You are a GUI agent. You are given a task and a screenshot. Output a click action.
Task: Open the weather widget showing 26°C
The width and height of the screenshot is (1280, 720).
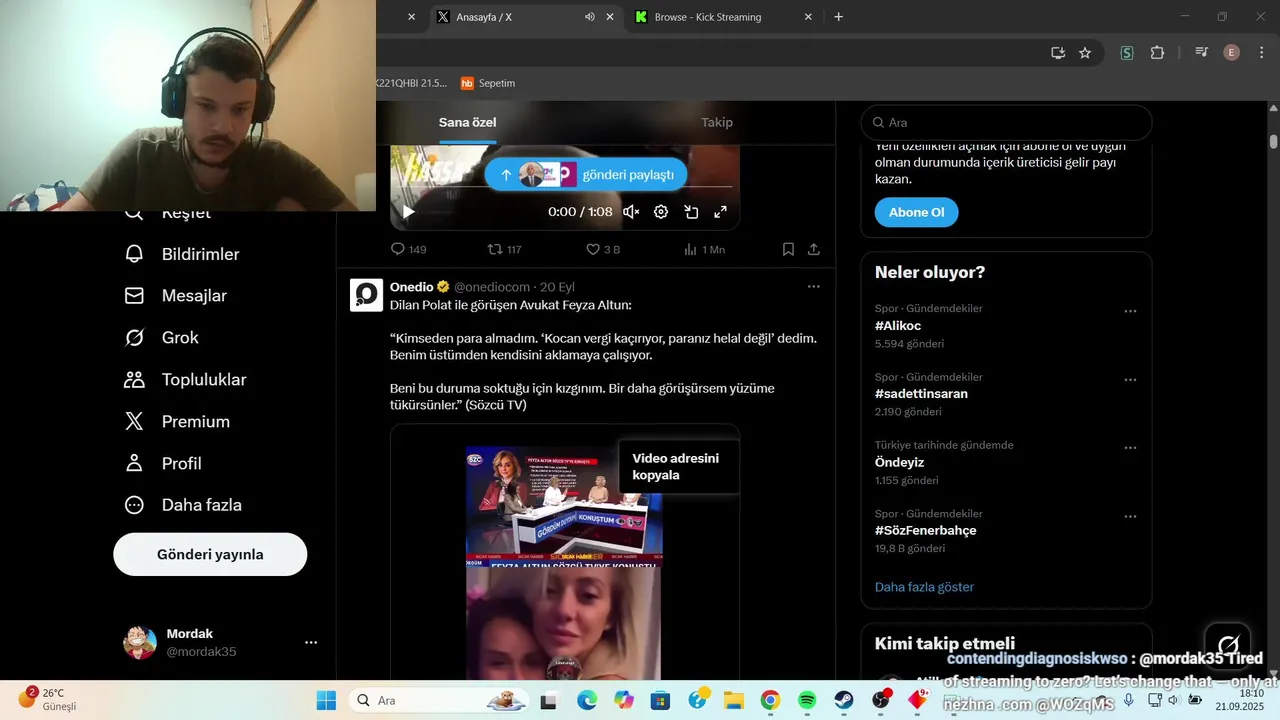(48, 699)
